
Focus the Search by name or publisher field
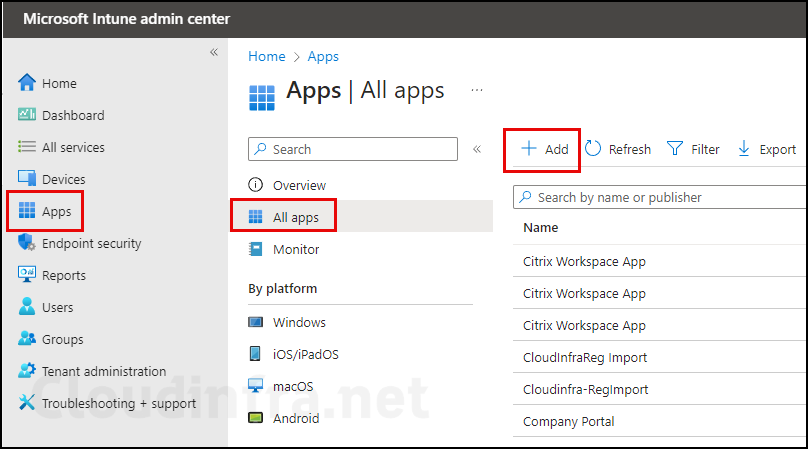click(660, 197)
